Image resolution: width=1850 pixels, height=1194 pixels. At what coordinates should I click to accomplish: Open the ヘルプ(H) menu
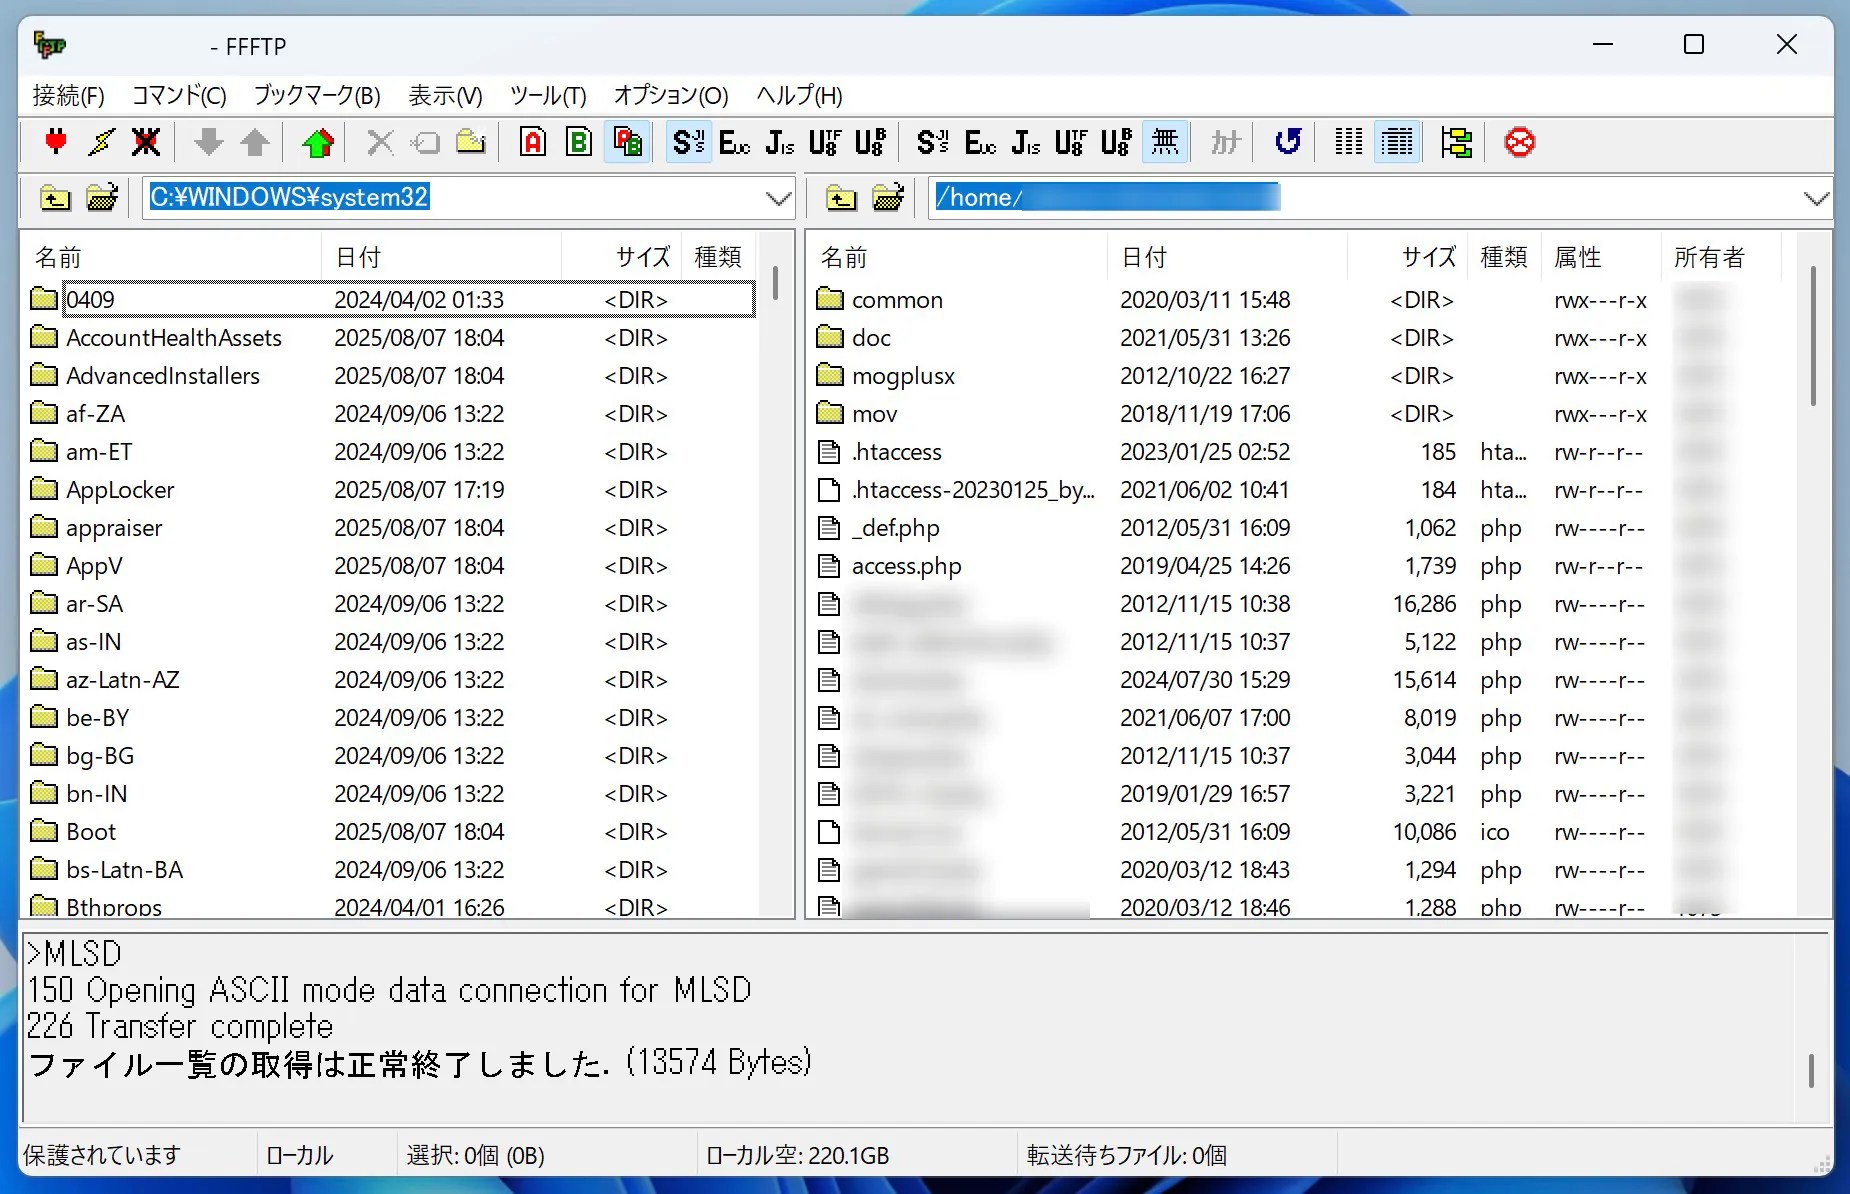point(799,95)
